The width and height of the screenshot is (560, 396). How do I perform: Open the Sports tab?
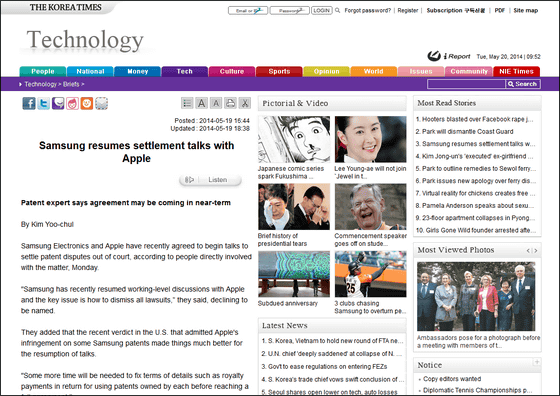tap(279, 71)
